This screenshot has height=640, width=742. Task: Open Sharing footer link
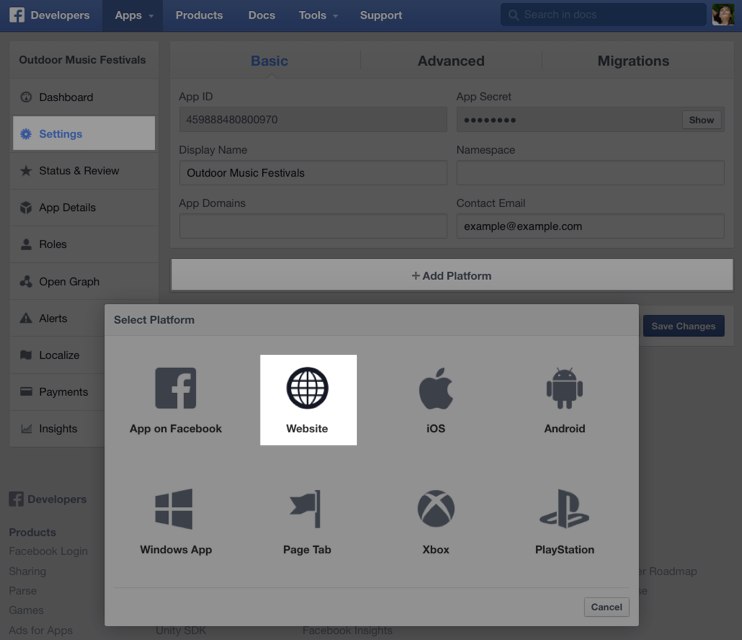27,571
